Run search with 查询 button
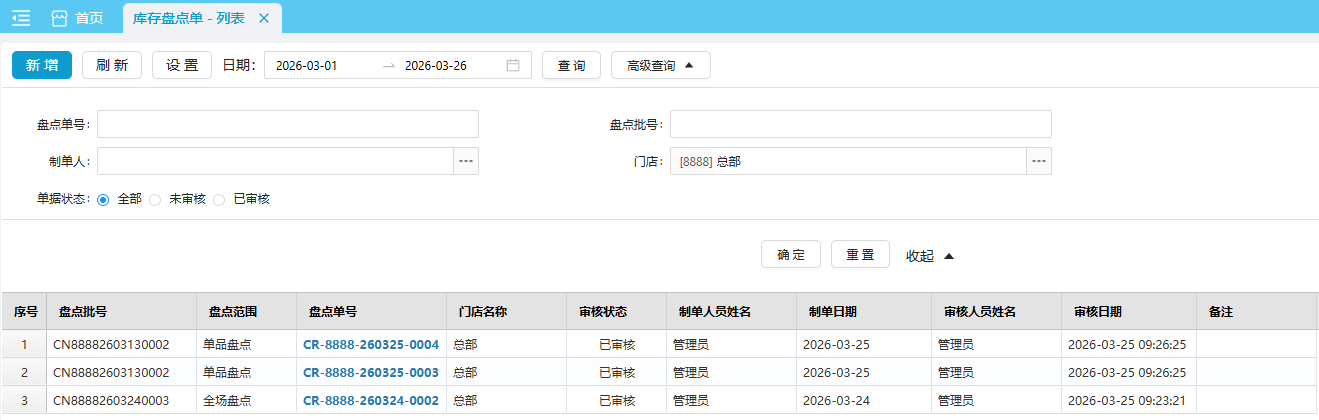This screenshot has width=1319, height=420. coord(571,66)
